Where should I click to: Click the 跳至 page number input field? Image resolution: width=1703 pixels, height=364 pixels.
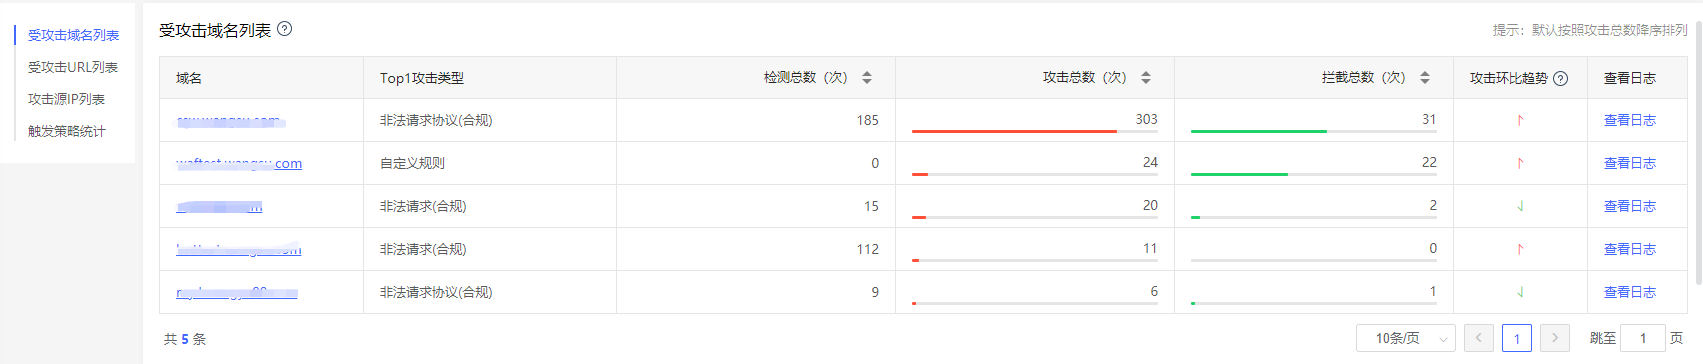pos(1643,338)
